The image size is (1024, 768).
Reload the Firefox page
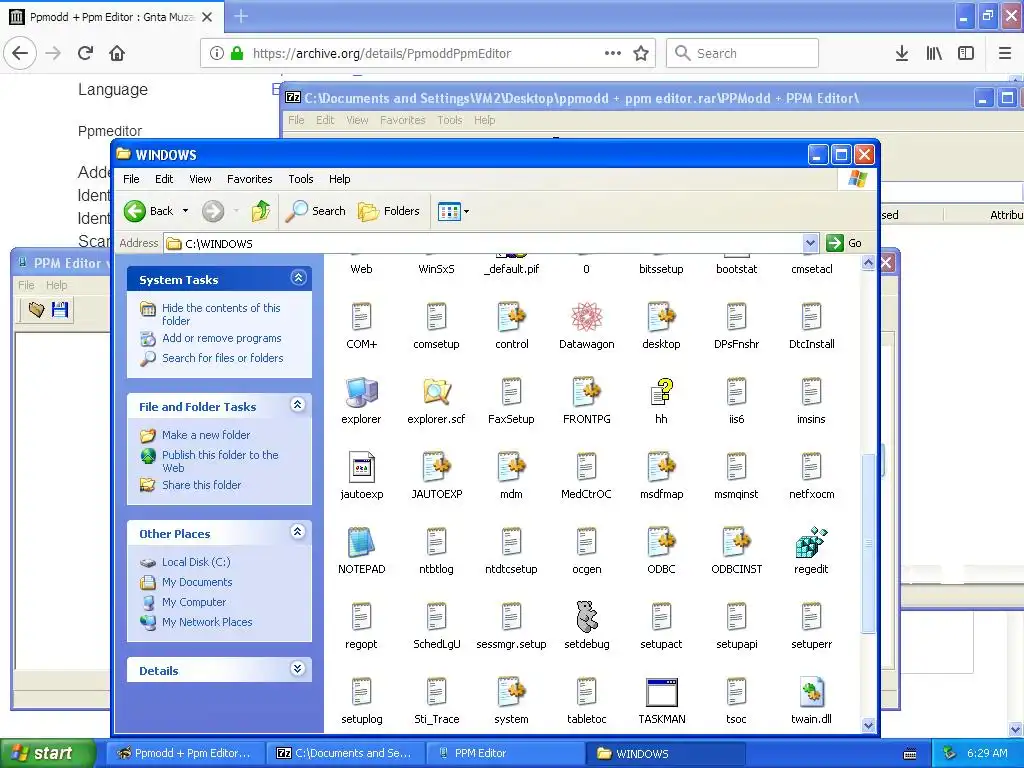point(85,53)
